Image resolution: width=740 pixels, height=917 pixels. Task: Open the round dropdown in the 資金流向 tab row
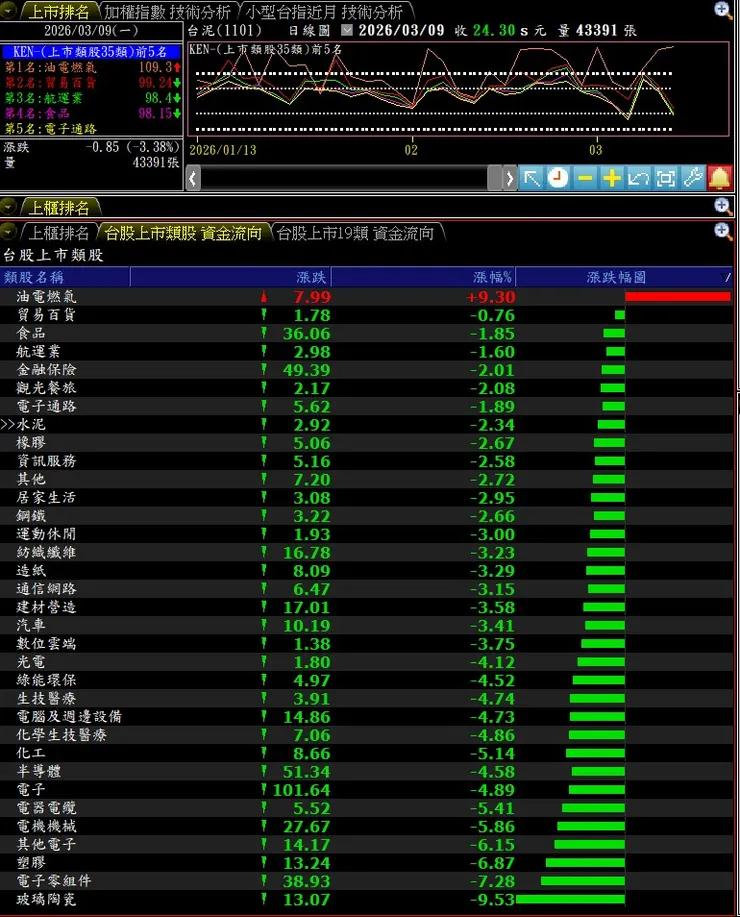pyautogui.click(x=8, y=232)
